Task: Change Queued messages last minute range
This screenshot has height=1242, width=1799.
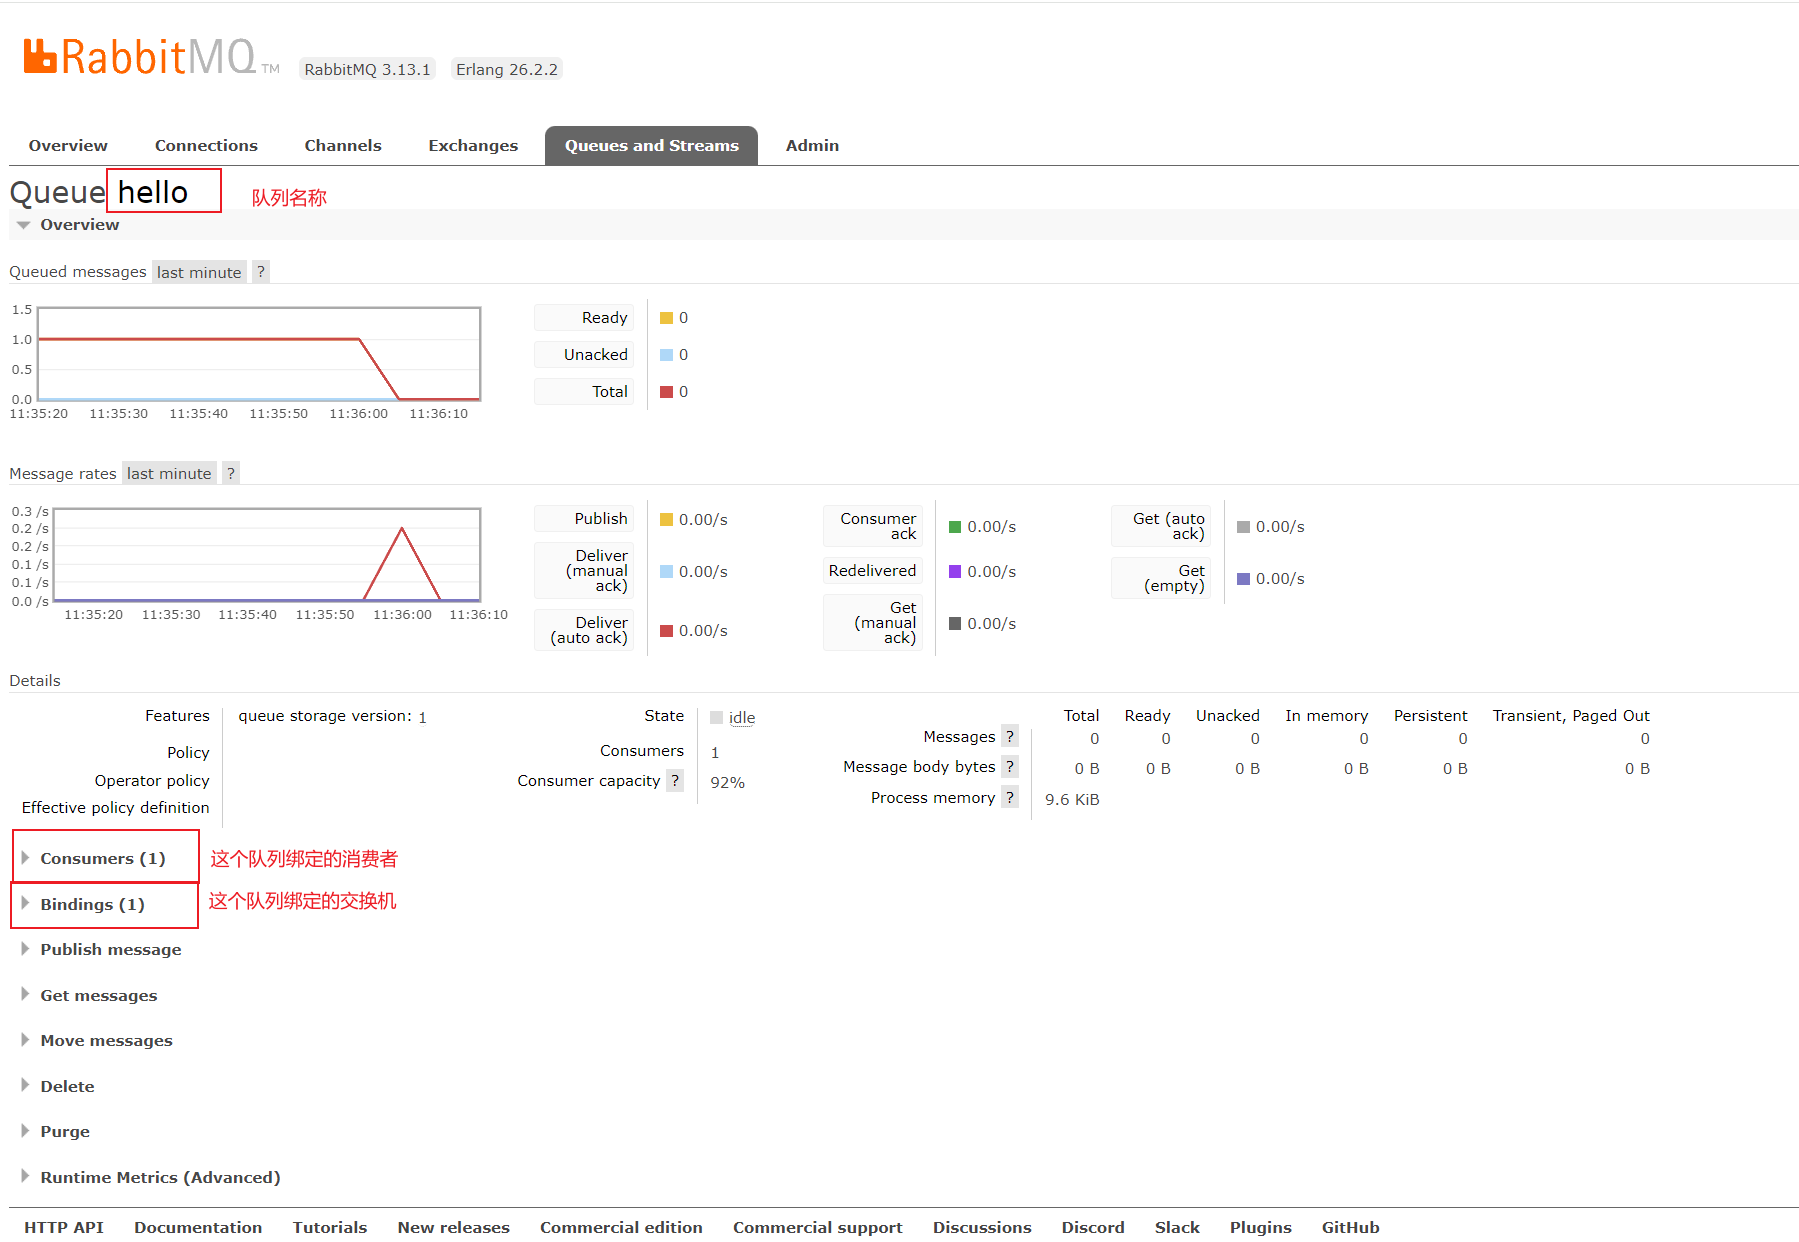Action: coord(199,272)
